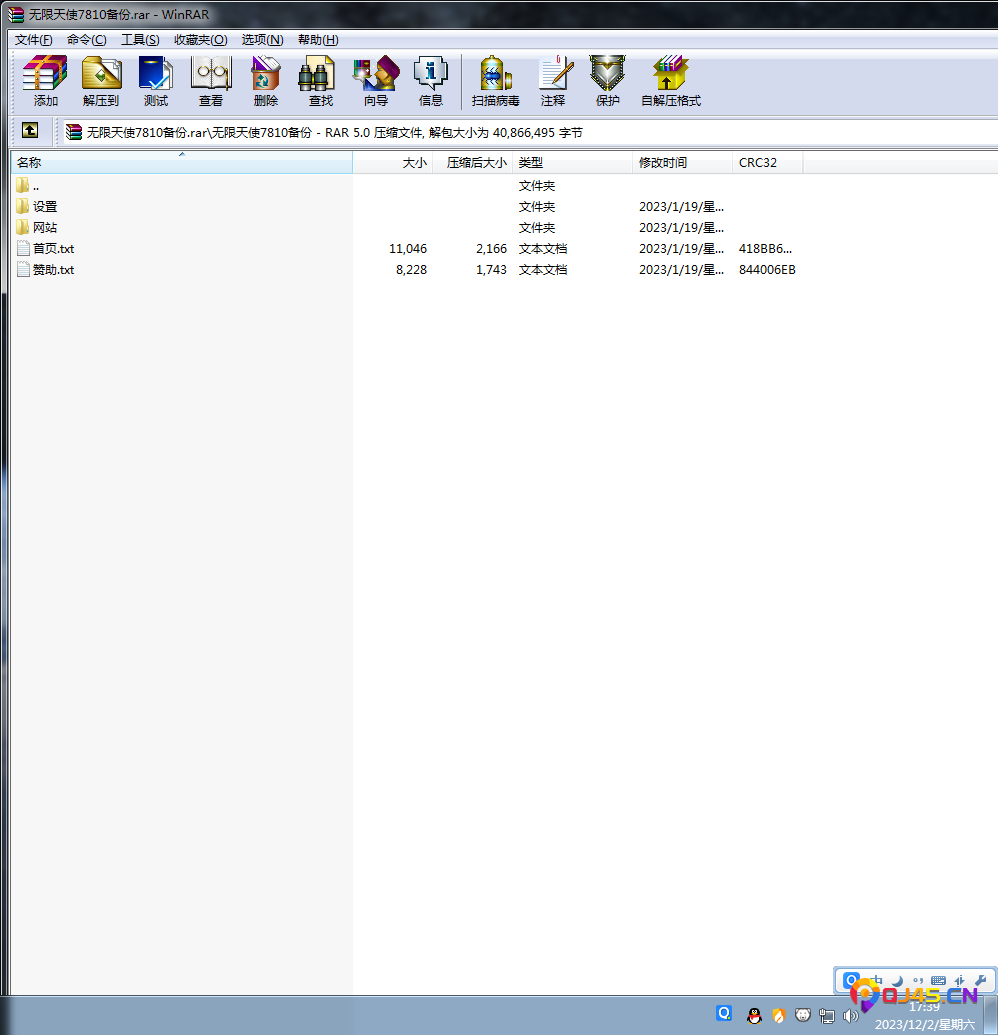Open the 收藏夹(O) menu
The width and height of the screenshot is (998, 1035).
pyautogui.click(x=201, y=40)
